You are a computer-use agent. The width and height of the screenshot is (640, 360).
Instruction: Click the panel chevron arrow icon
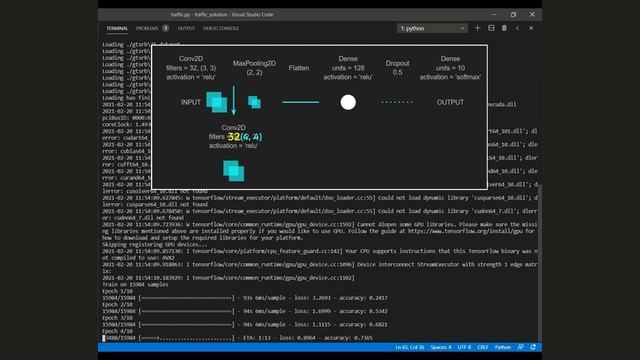point(518,28)
